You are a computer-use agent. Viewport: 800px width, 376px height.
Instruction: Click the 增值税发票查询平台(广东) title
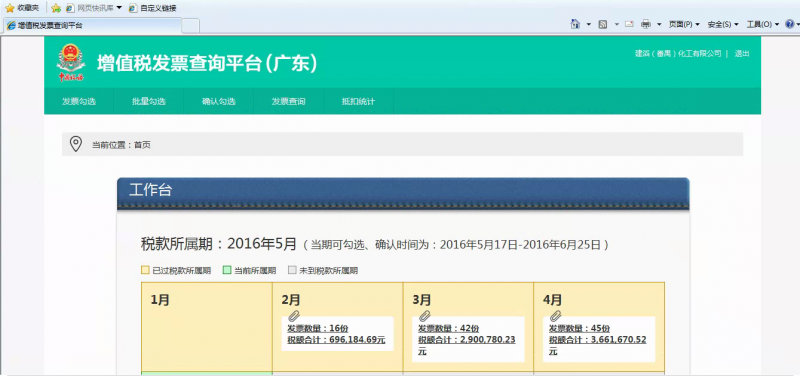208,63
